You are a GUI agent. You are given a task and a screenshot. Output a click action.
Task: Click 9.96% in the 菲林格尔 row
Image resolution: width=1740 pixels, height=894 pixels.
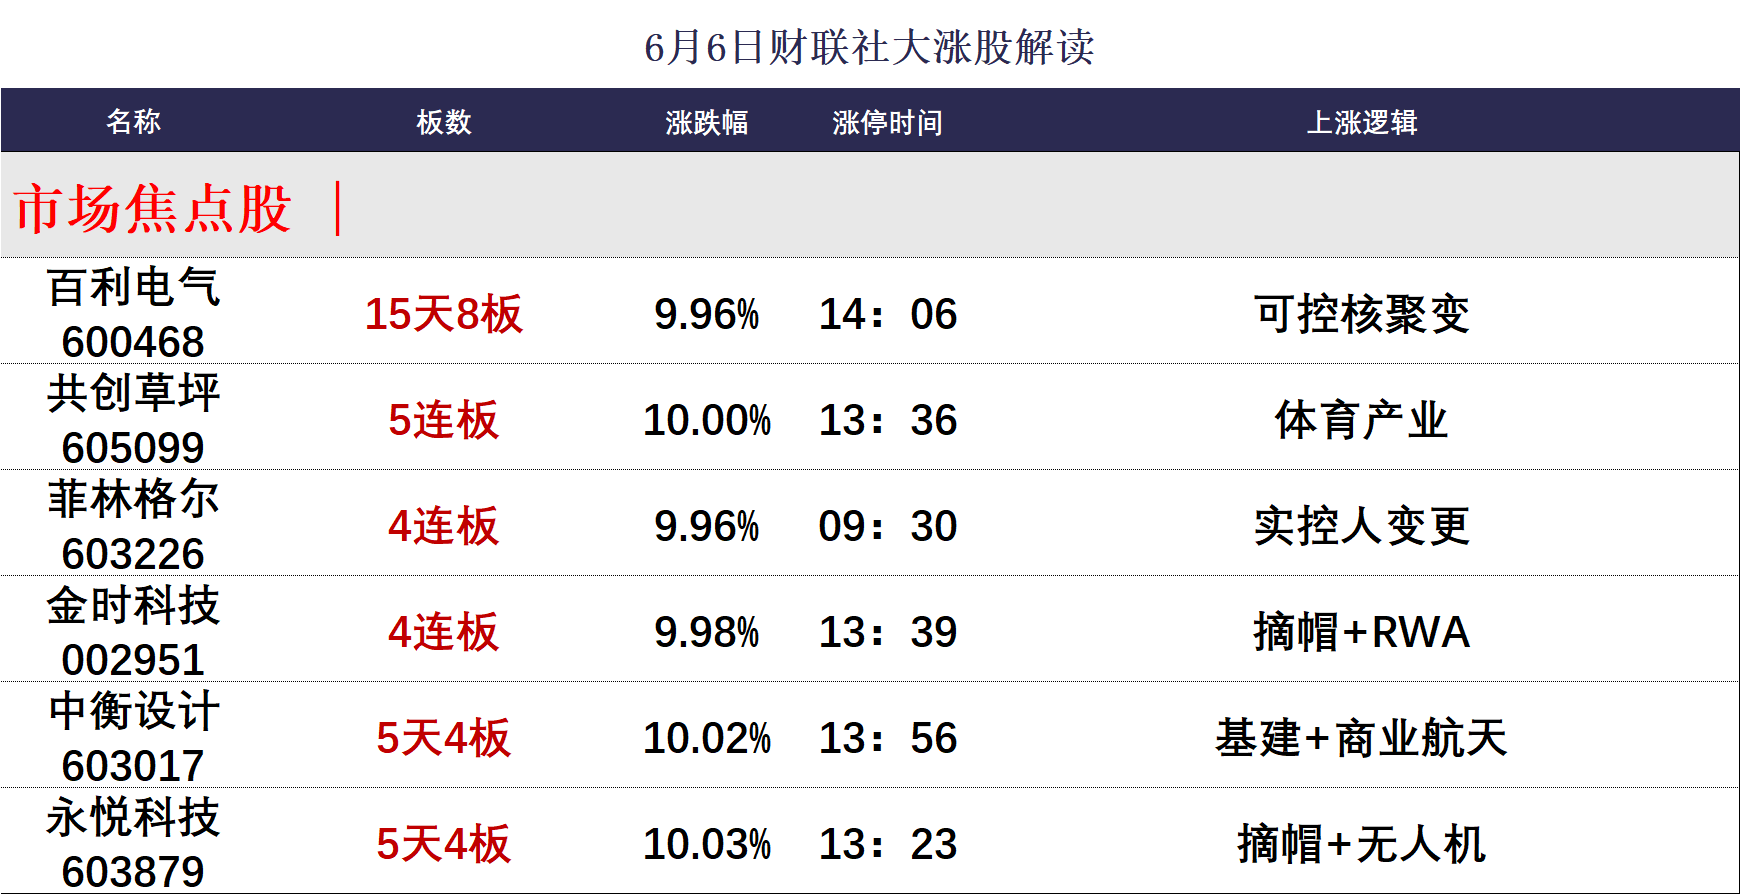point(706,526)
